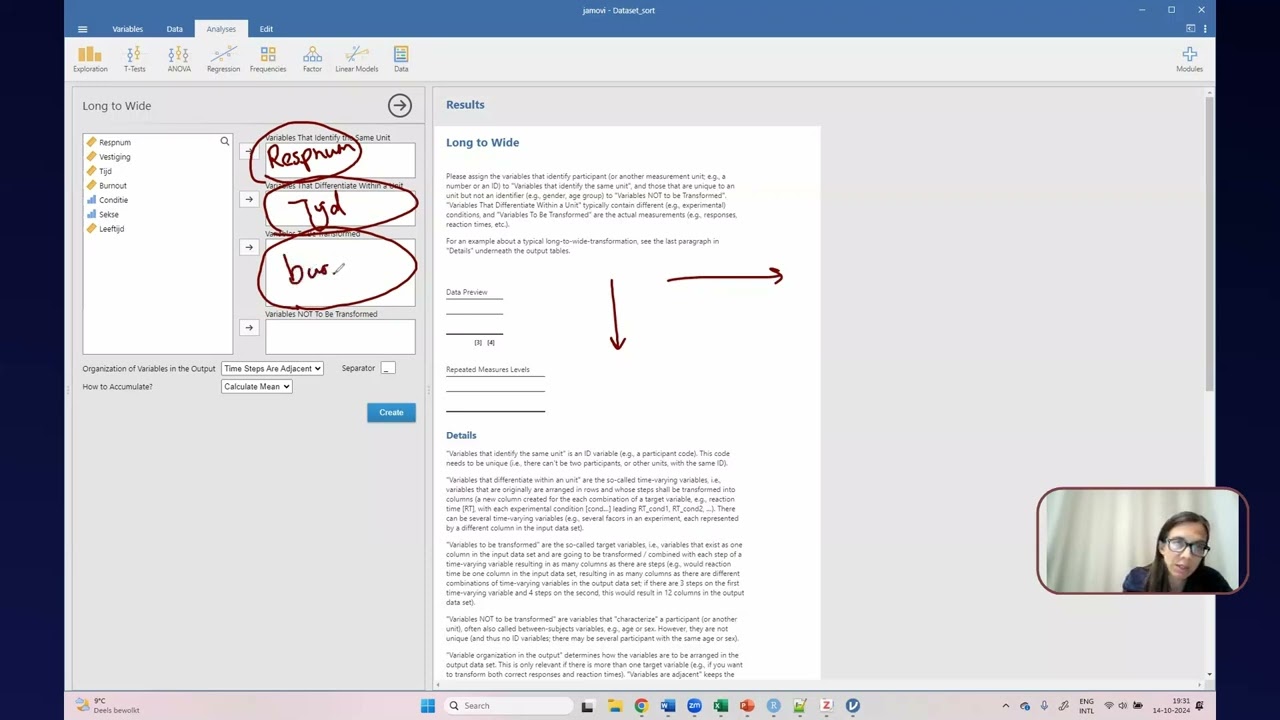
Task: Open the Data module menu in ribbon
Action: (x=401, y=59)
